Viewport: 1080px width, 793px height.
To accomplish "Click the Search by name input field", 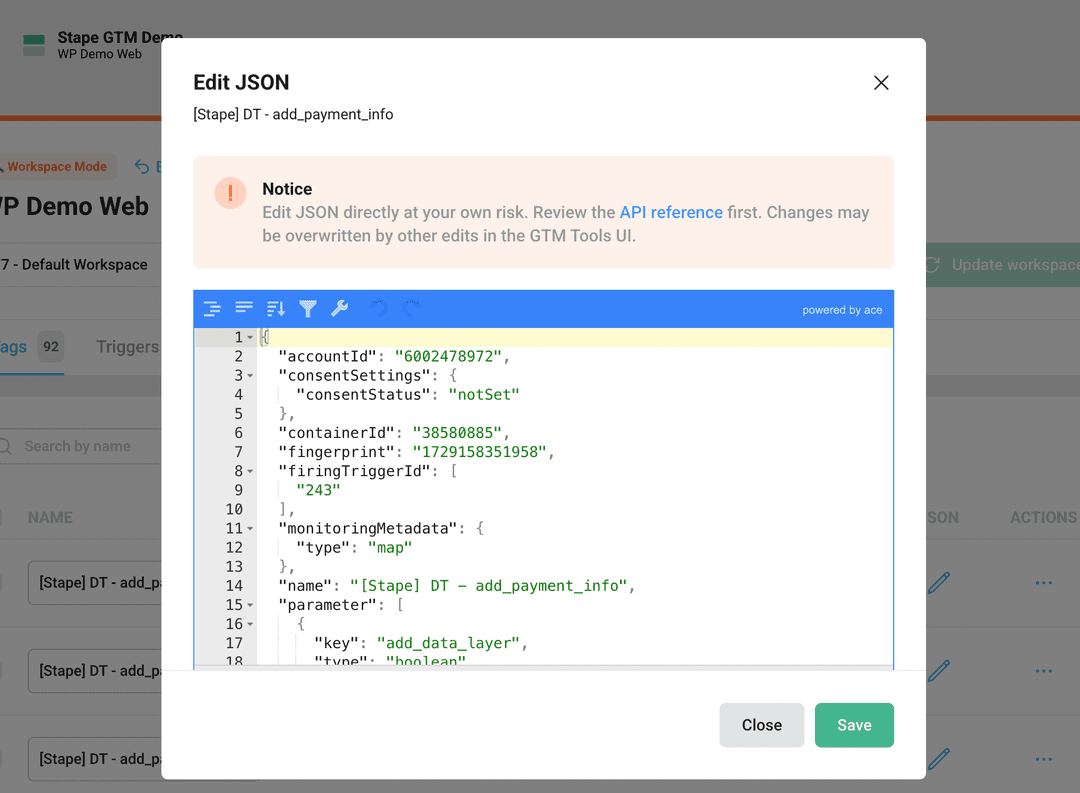I will [x=80, y=445].
